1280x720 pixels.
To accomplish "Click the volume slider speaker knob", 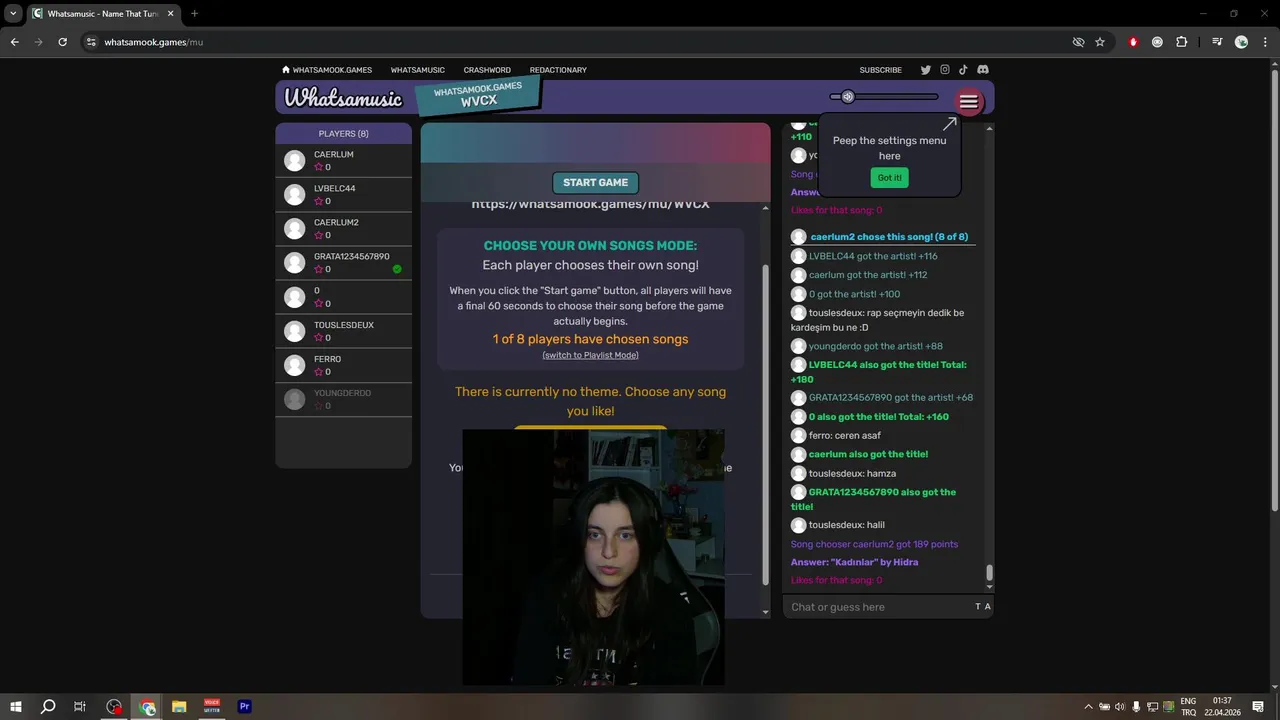I will click(x=848, y=97).
